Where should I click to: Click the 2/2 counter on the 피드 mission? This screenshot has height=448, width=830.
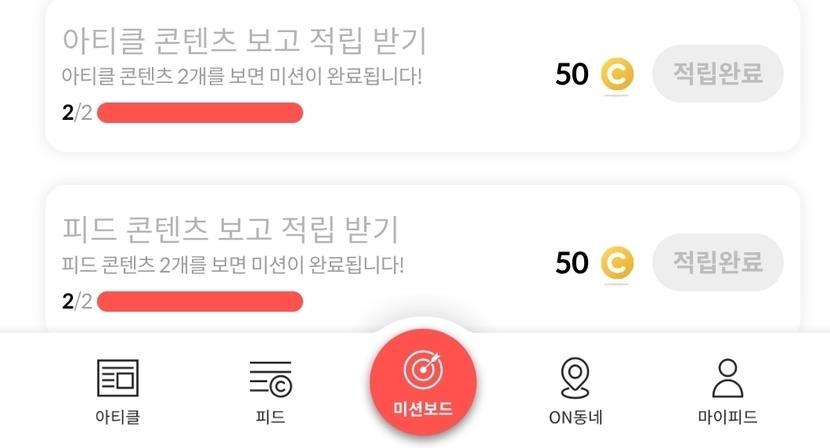pyautogui.click(x=77, y=301)
